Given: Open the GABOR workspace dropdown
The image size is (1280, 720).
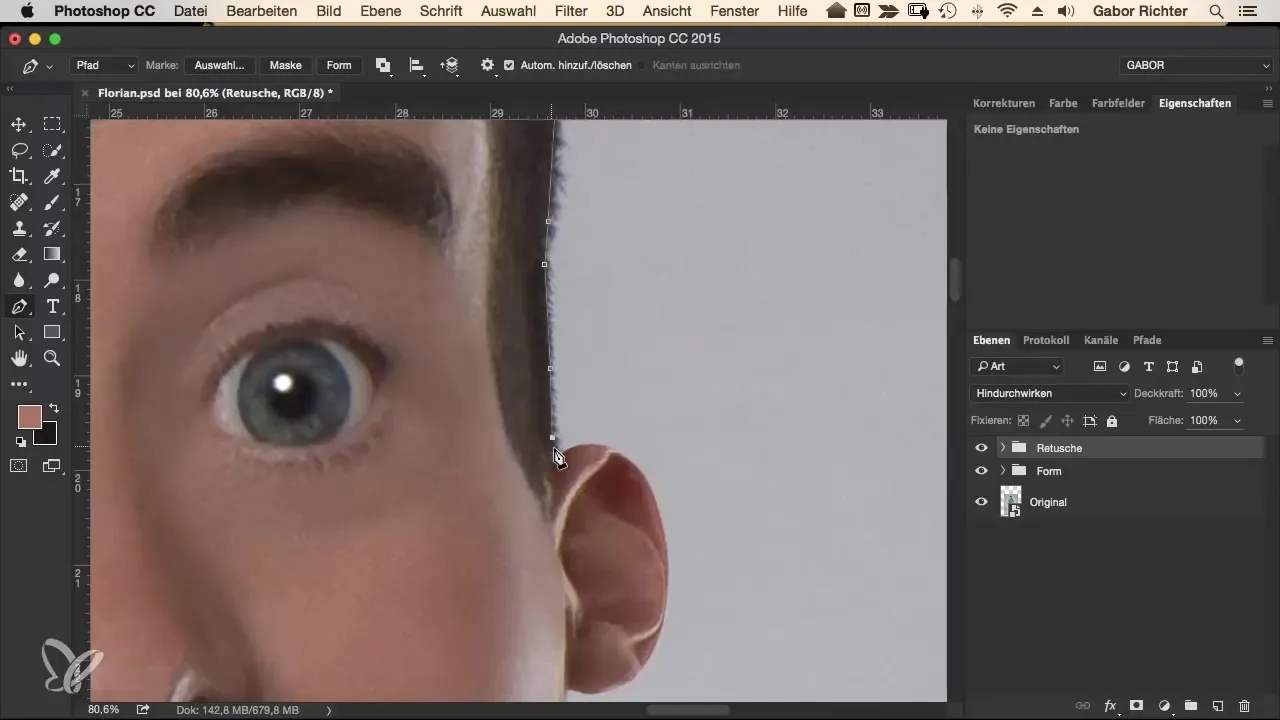Looking at the screenshot, I should [1196, 65].
